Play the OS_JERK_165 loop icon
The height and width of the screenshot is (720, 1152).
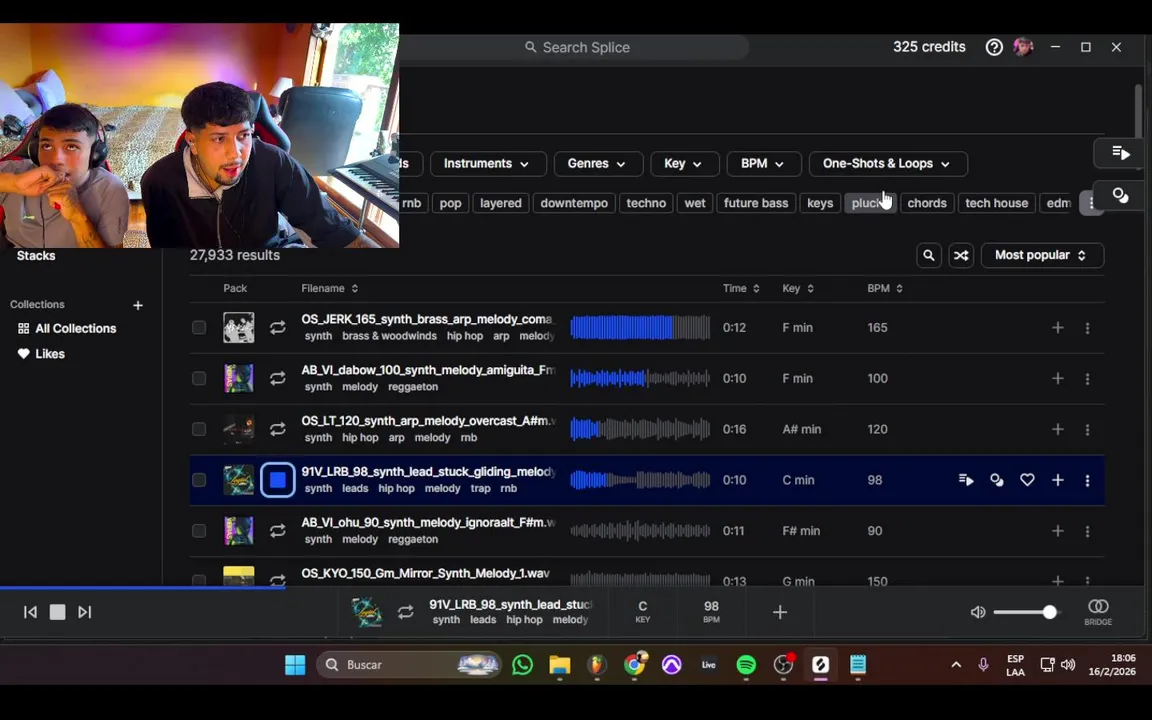coord(277,328)
